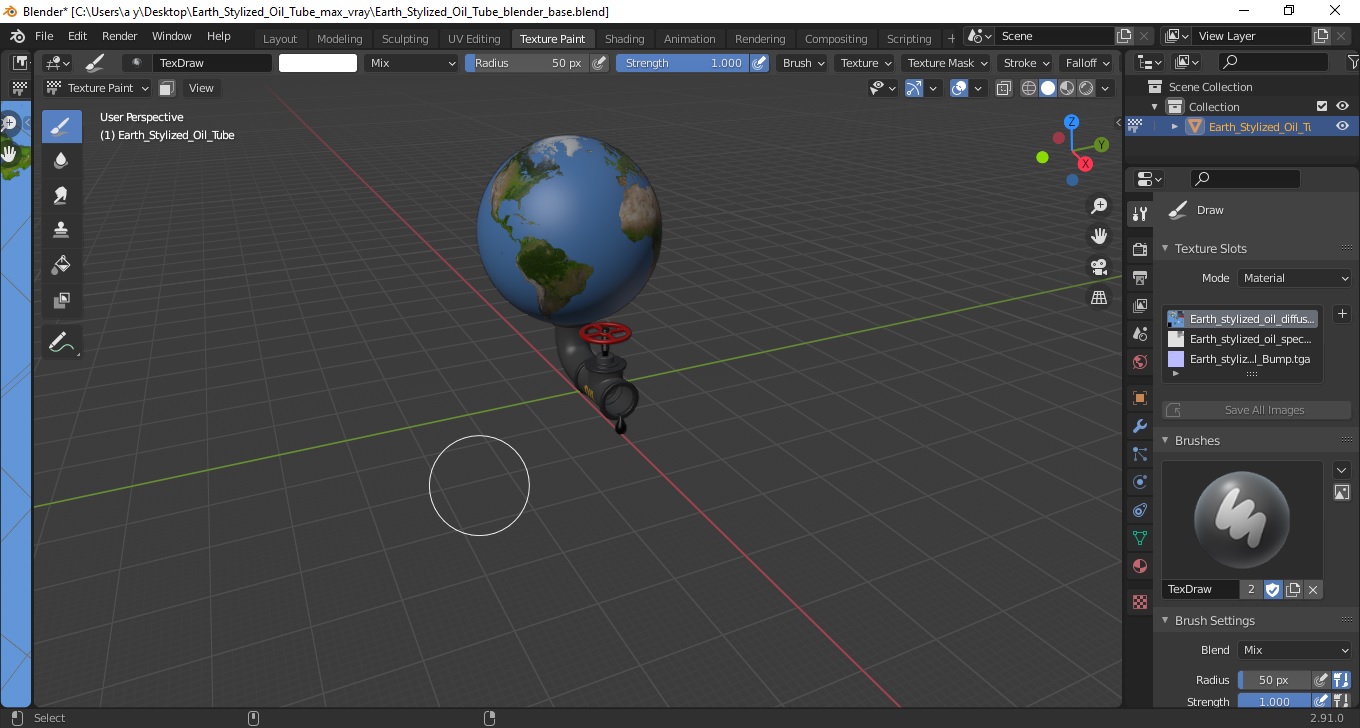Toggle show gizmo button
Screen dimensions: 1360x728
pos(914,88)
